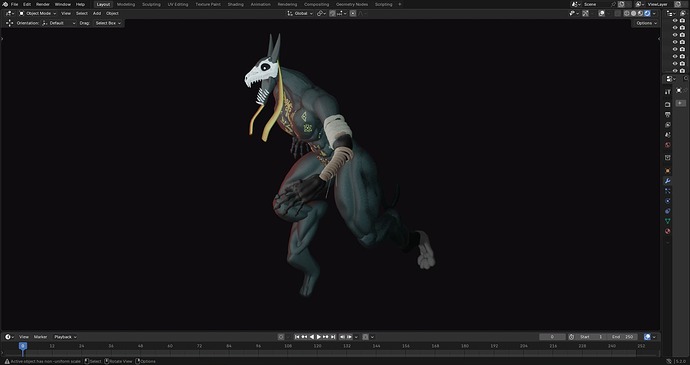690x365 pixels.
Task: Click the pin scene icon
Action: tap(613, 4)
